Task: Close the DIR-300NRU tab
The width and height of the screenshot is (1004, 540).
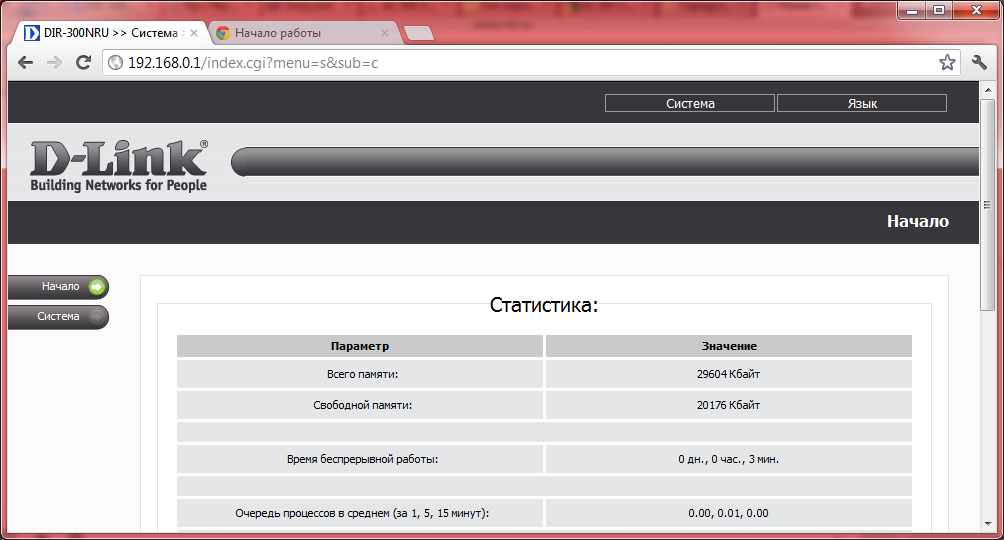Action: point(194,33)
